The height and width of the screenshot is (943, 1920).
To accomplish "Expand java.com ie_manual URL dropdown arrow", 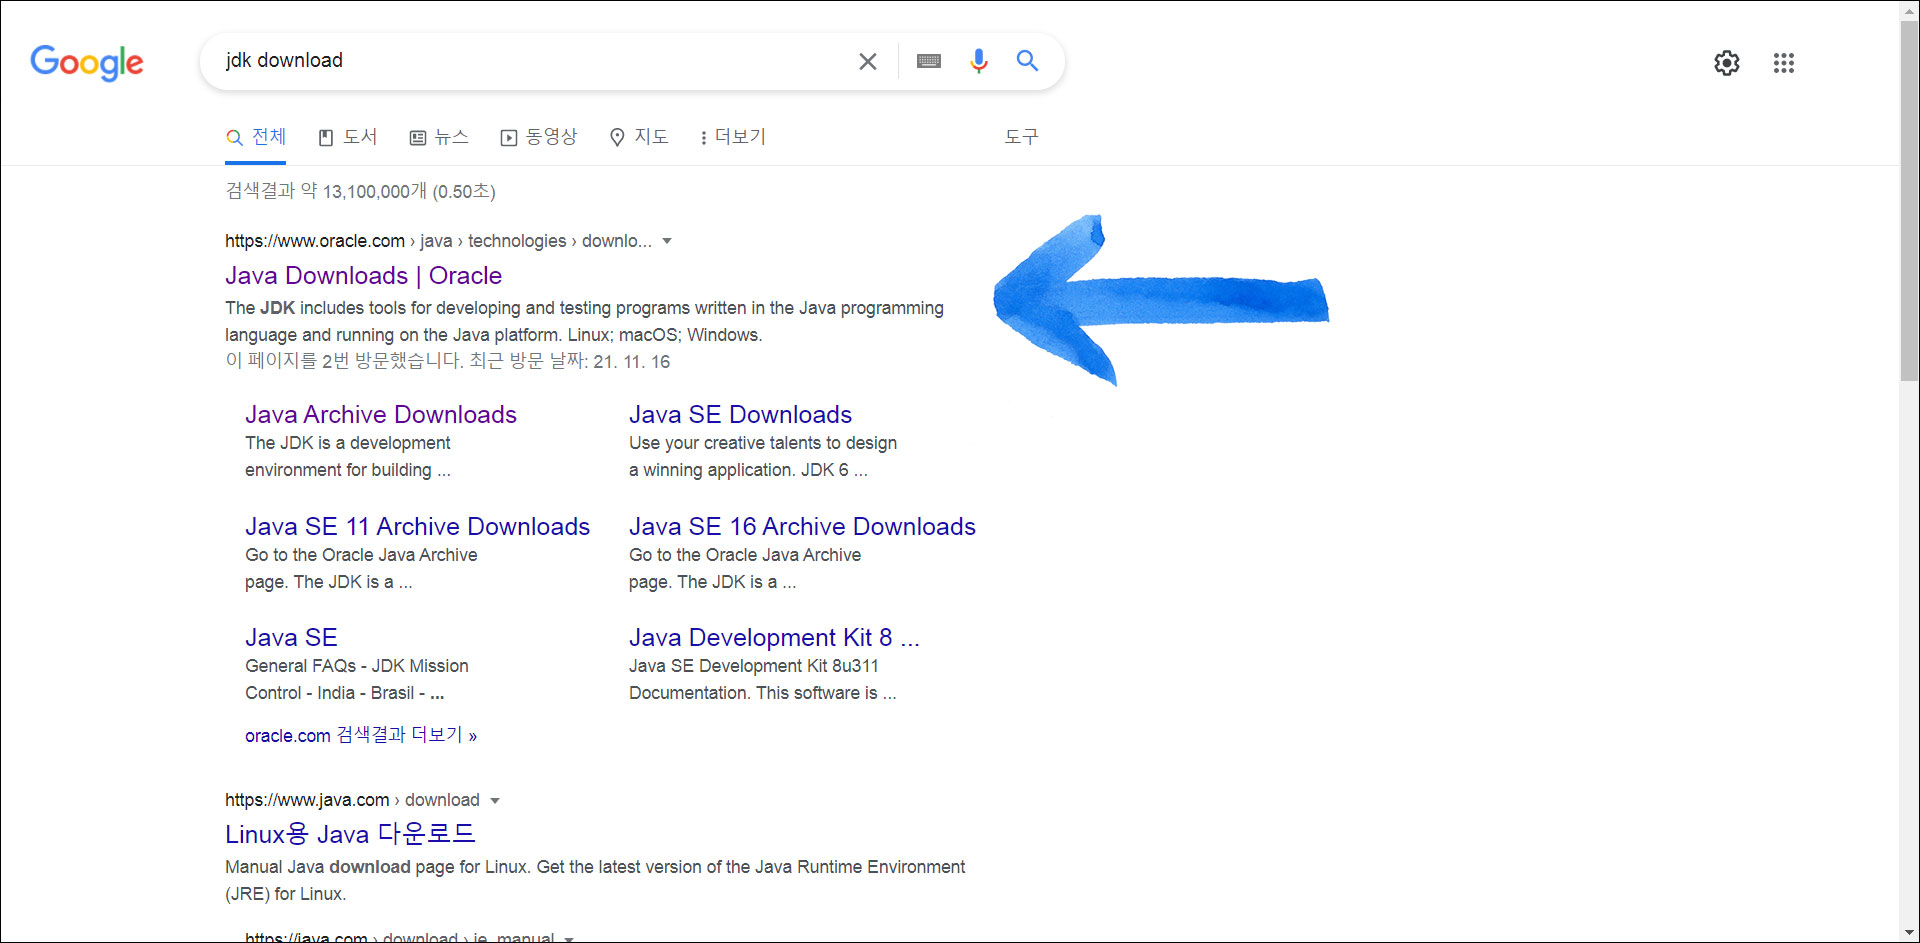I will point(569,938).
